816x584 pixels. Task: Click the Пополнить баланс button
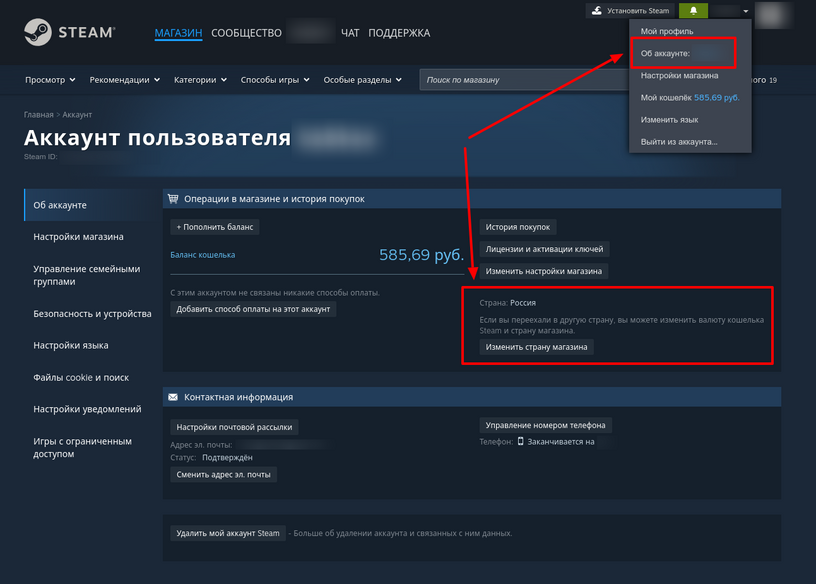(214, 227)
